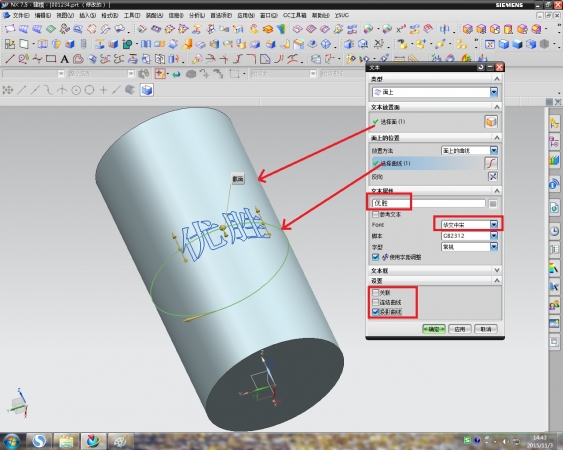Open the 文件(F) menu
The width and height of the screenshot is (563, 450).
coord(21,15)
